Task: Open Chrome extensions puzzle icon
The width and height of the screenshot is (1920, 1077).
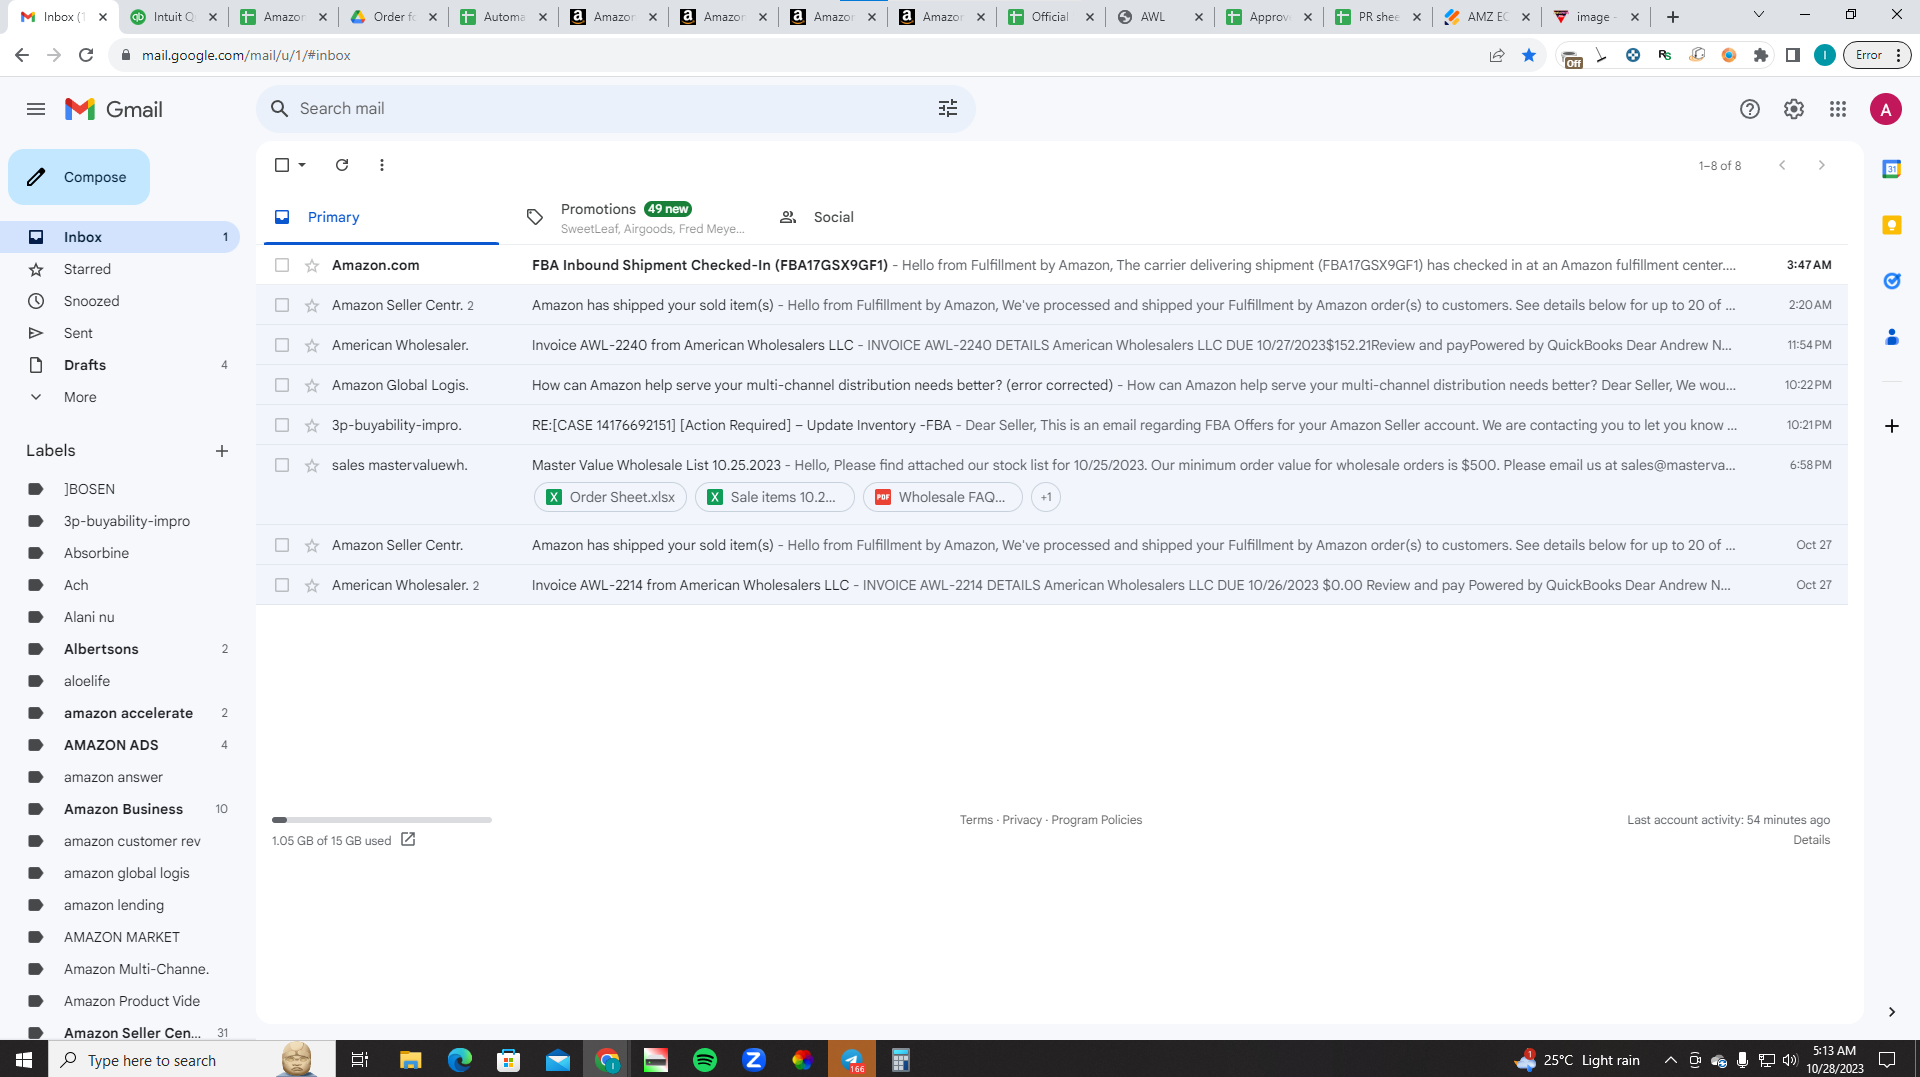Action: pyautogui.click(x=1761, y=55)
